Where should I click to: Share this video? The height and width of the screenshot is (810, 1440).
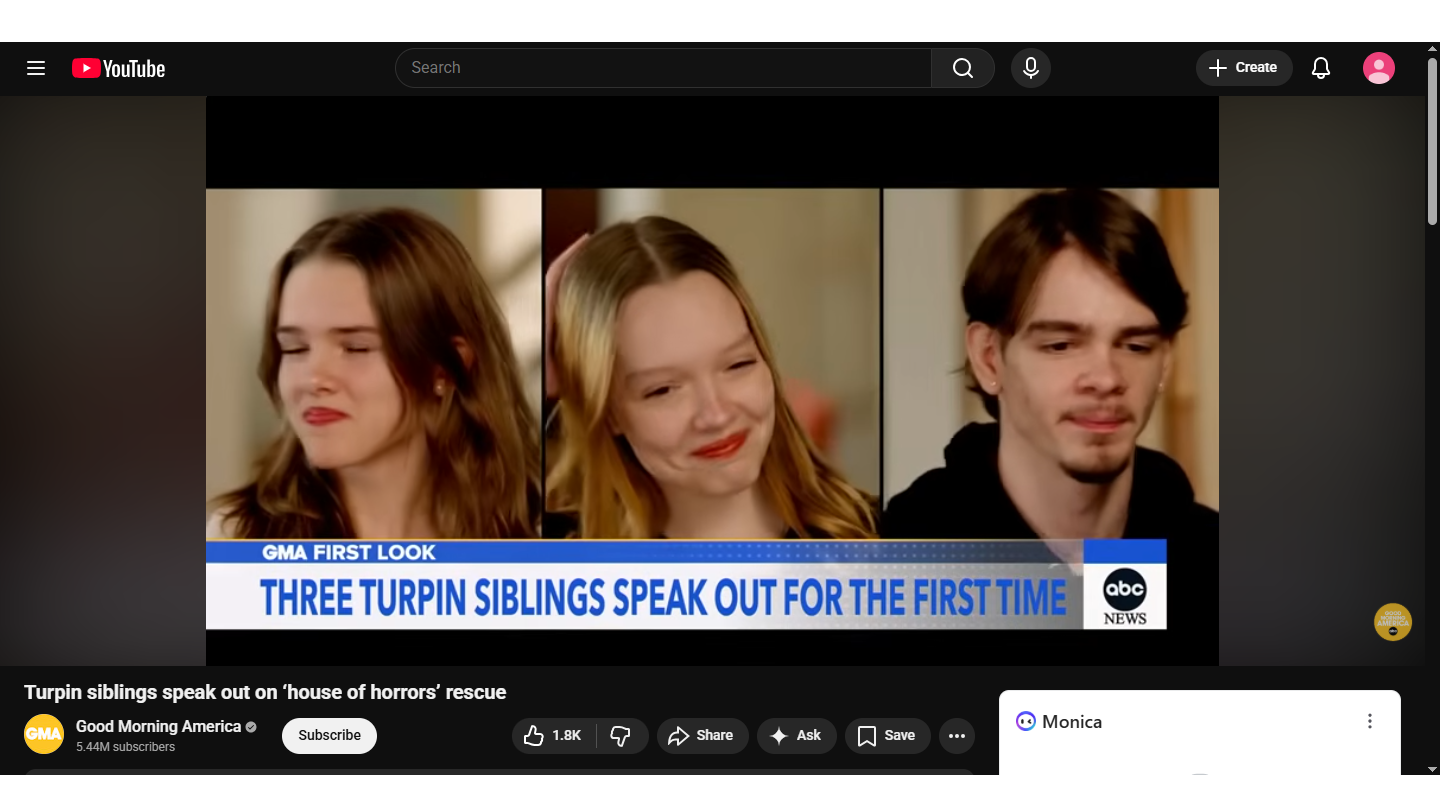(x=701, y=736)
